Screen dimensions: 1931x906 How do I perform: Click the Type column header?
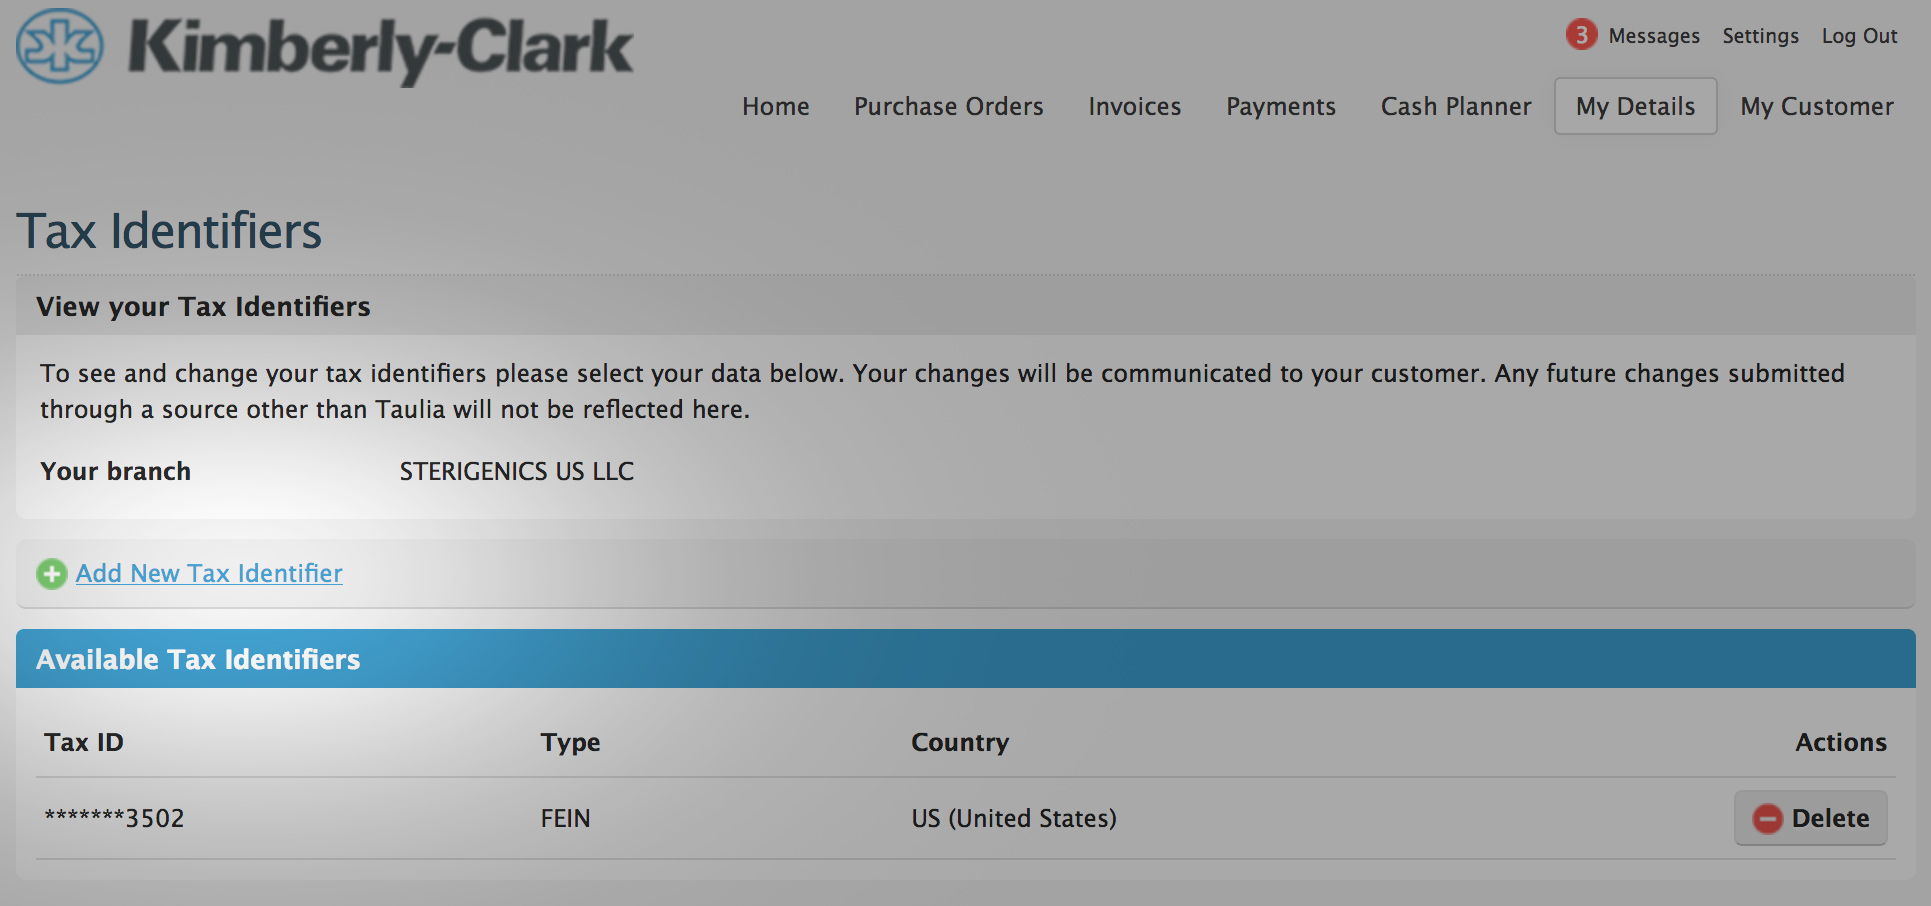570,742
